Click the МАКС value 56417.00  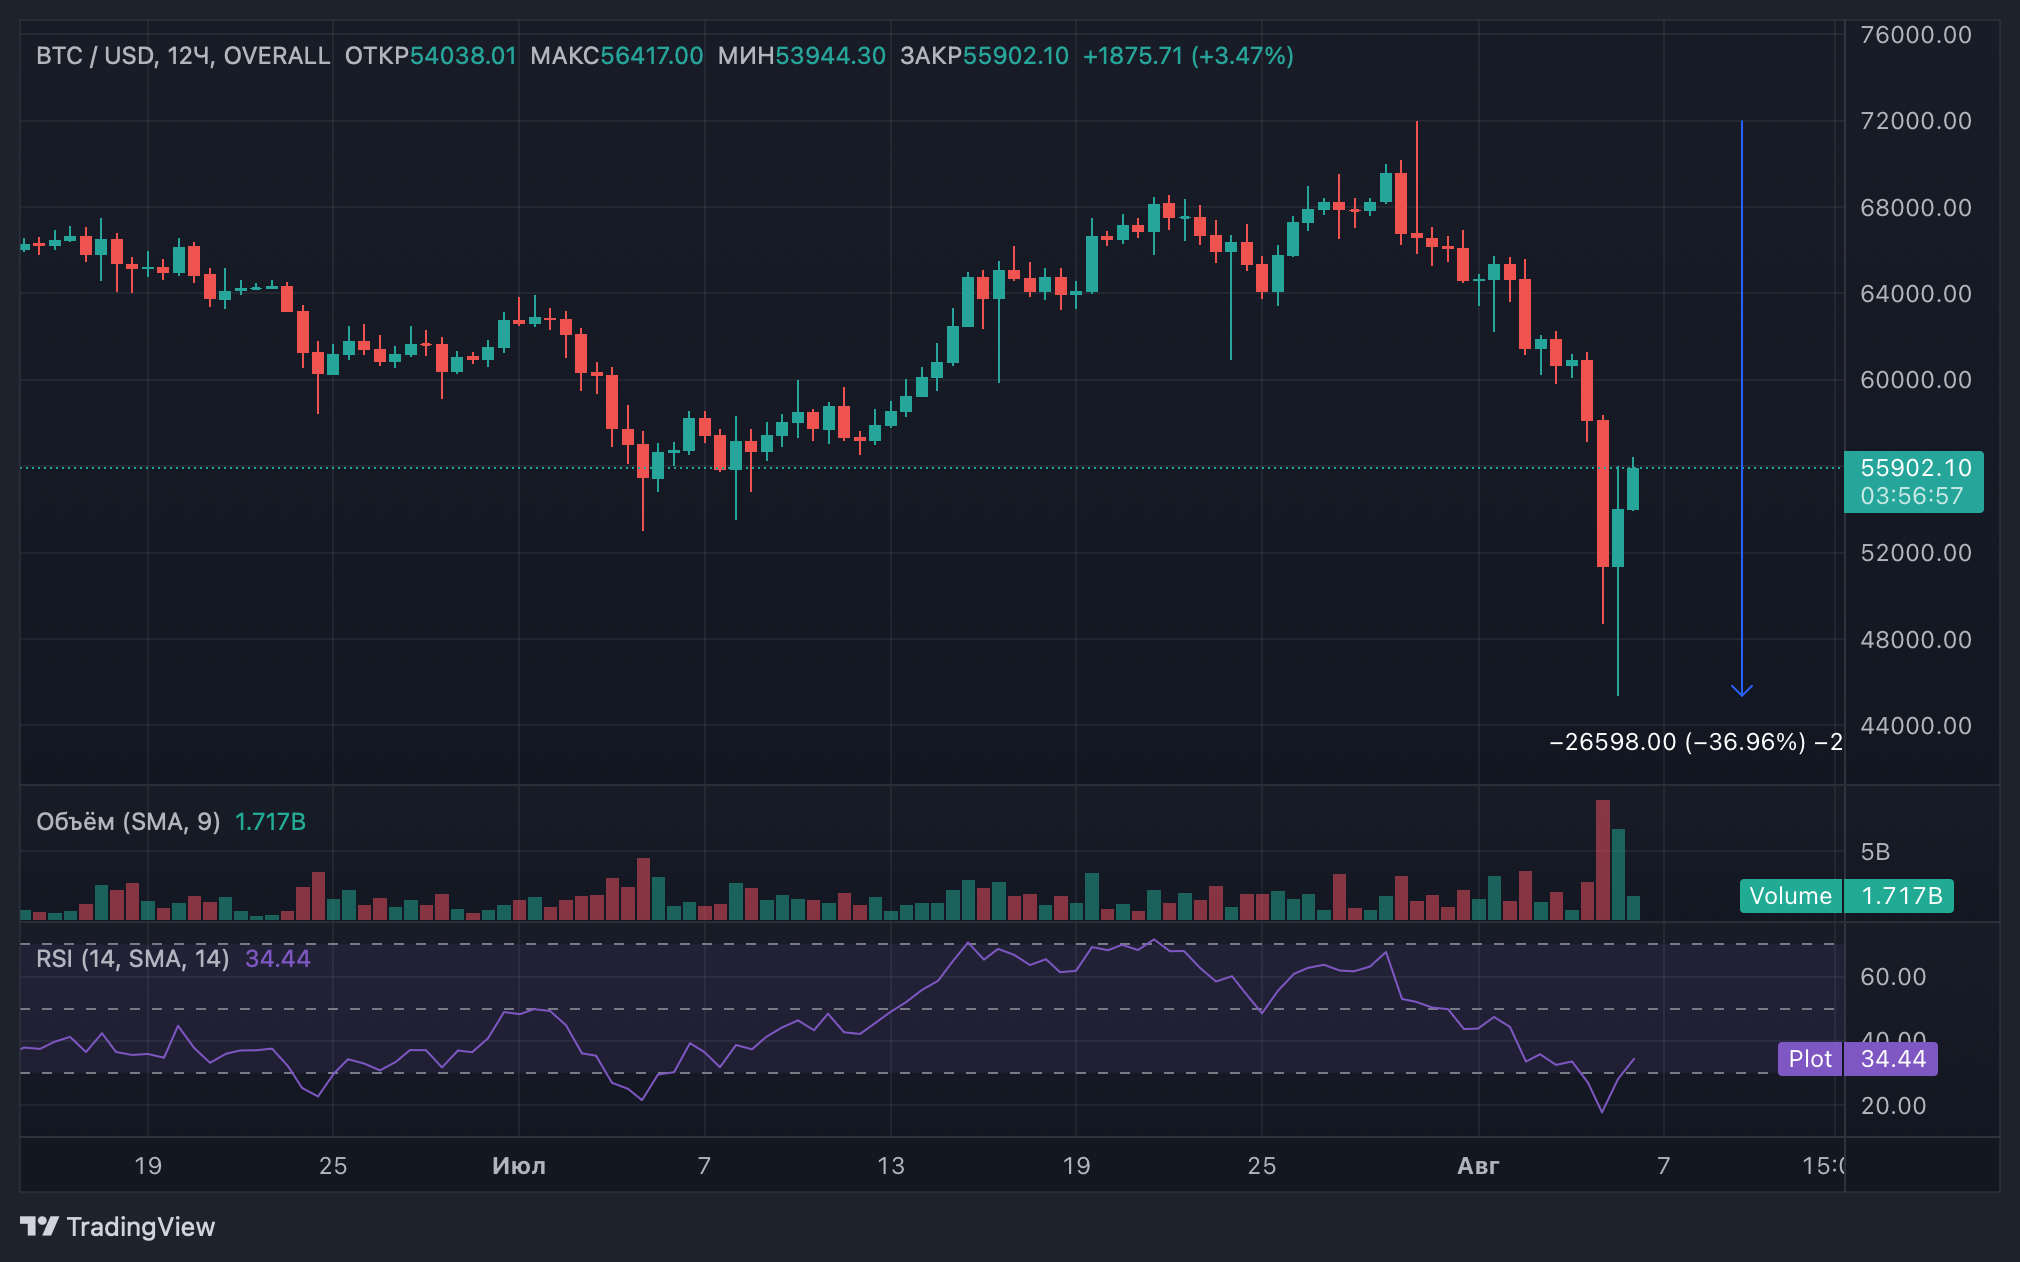651,56
